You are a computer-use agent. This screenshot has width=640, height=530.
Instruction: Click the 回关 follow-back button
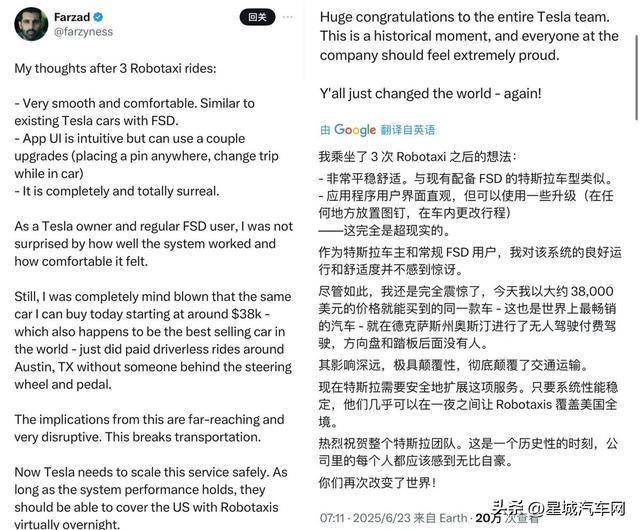pos(257,17)
